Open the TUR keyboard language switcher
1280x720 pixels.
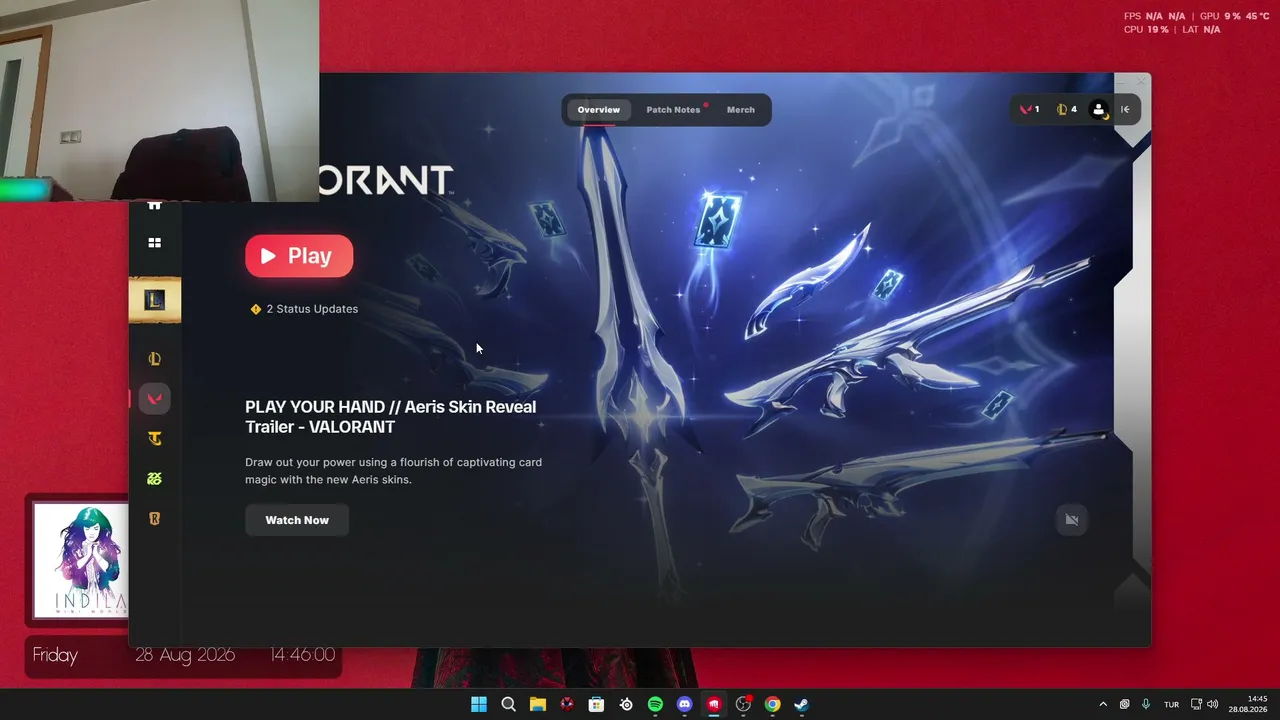1171,704
